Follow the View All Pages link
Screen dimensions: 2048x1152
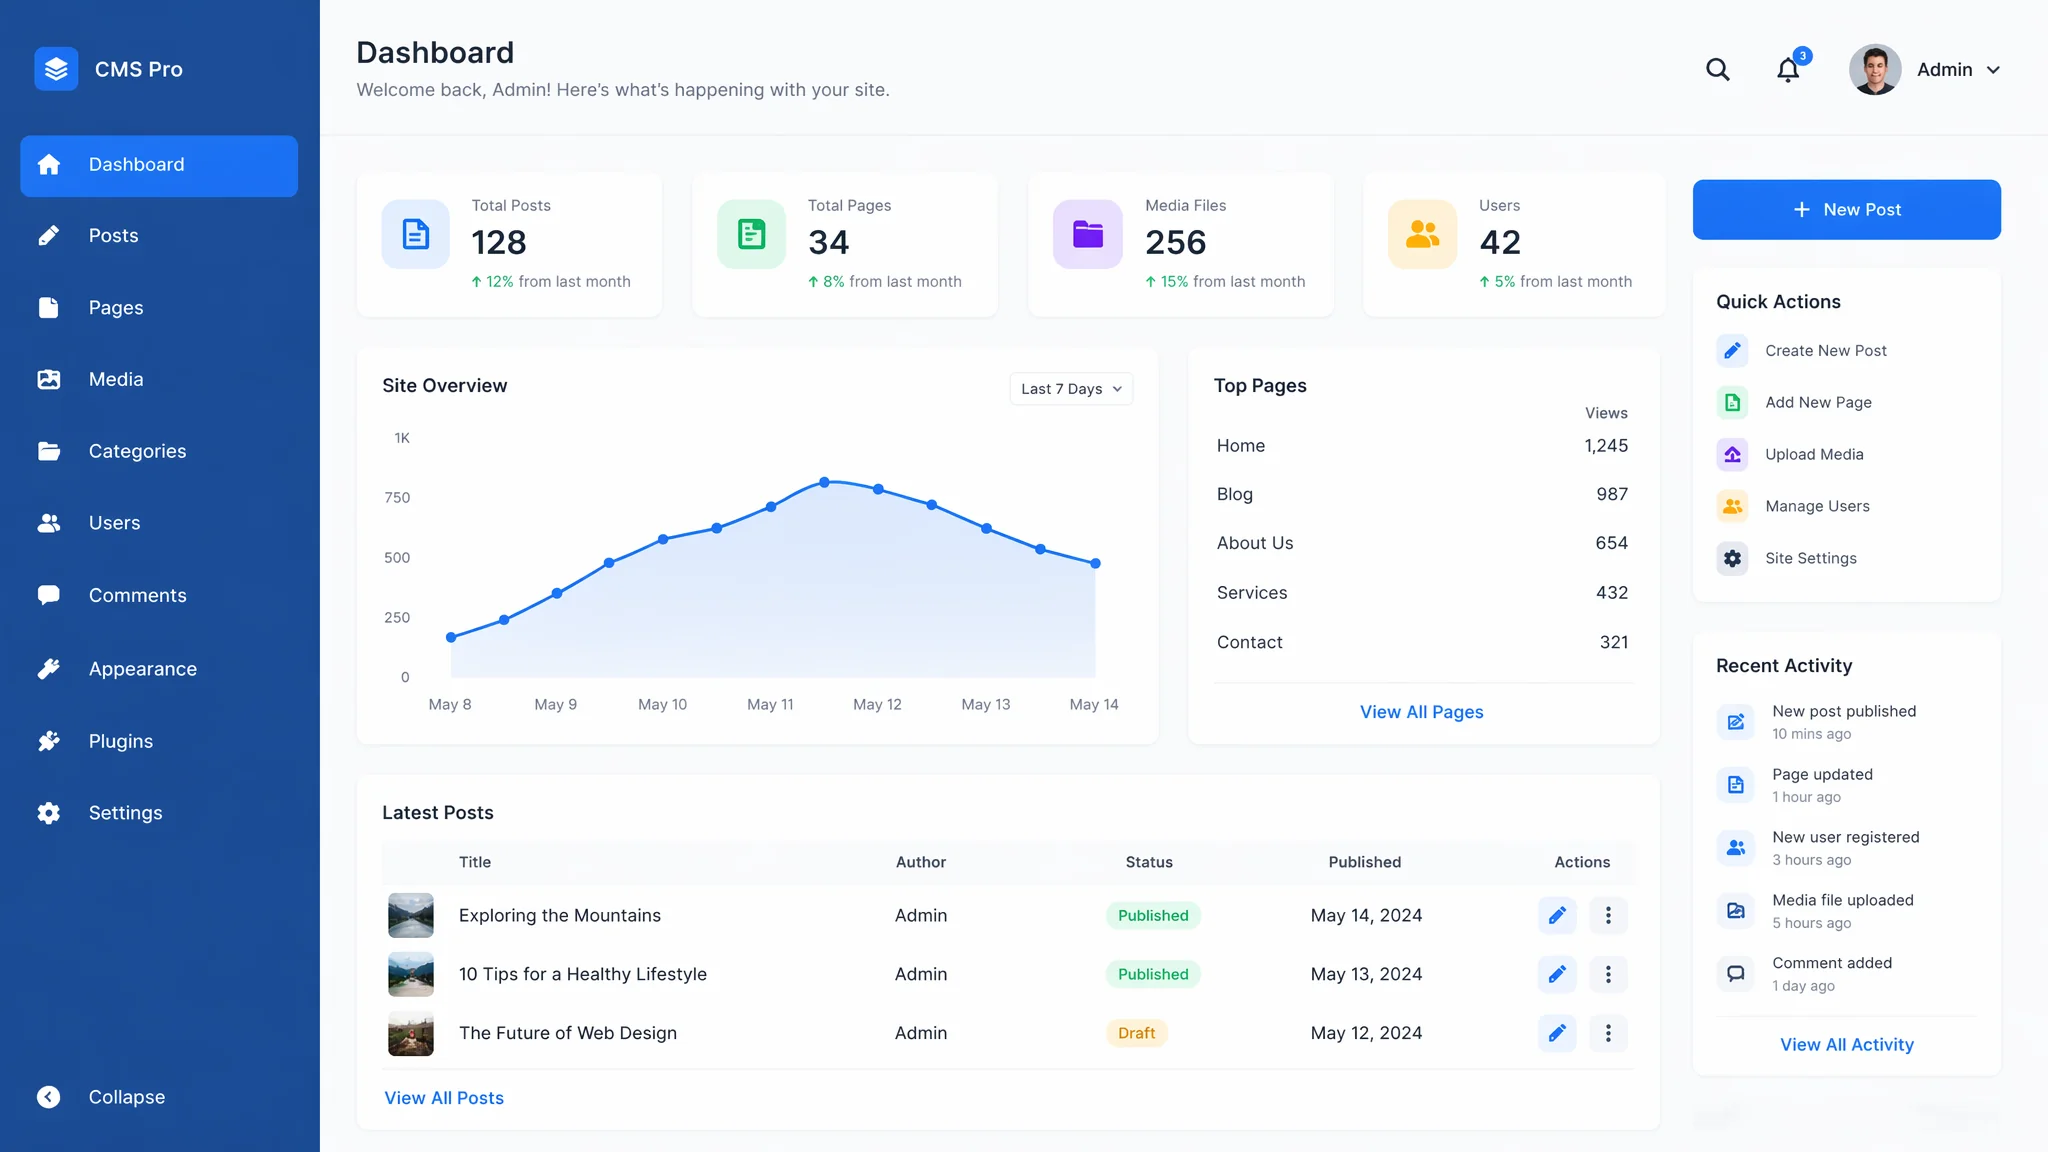tap(1421, 712)
